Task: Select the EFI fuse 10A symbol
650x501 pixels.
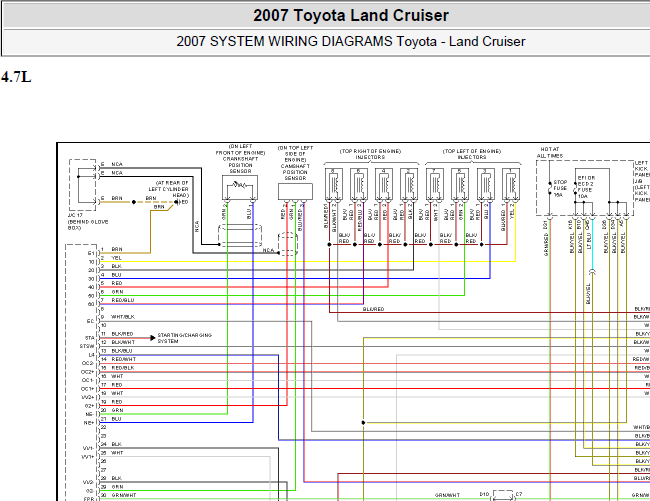Action: (x=575, y=189)
